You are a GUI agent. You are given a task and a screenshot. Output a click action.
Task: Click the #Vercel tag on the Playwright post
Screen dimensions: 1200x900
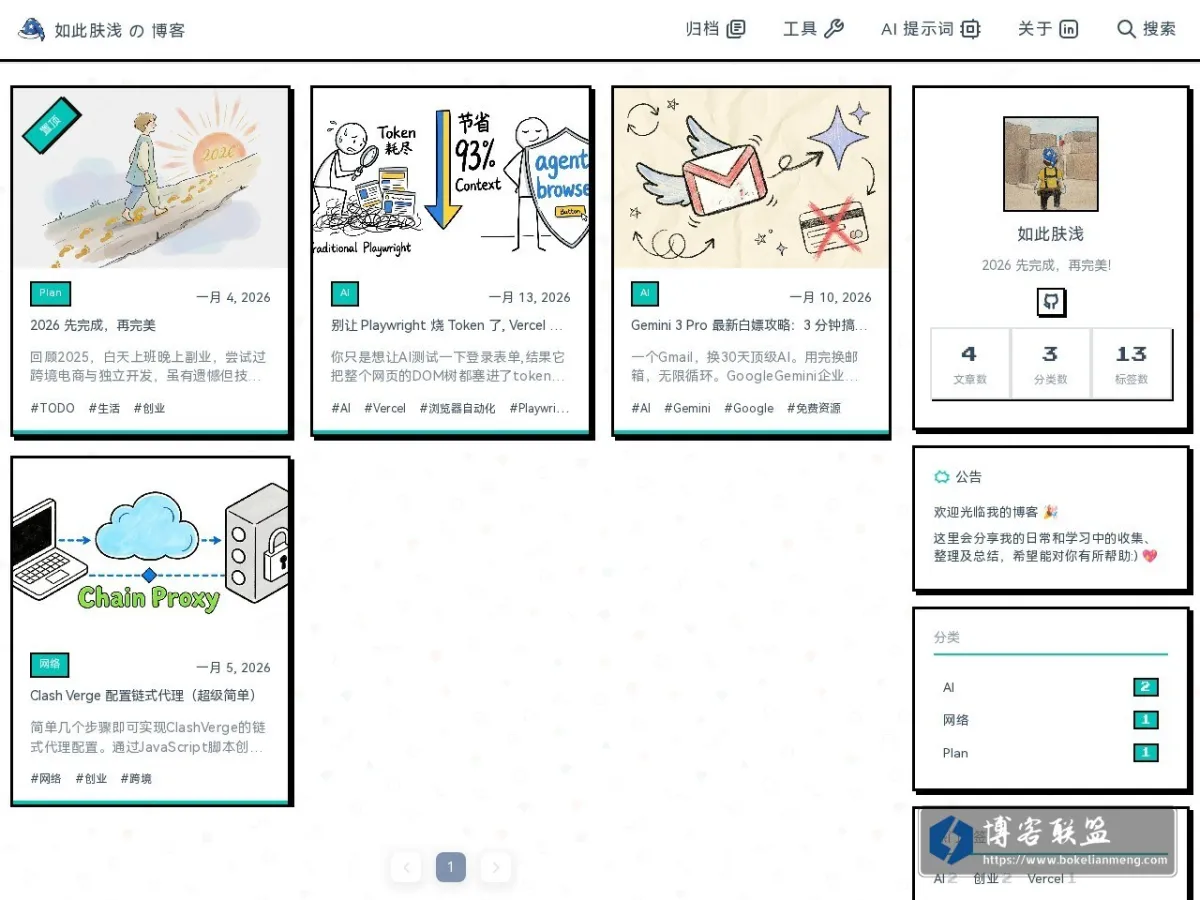[385, 408]
